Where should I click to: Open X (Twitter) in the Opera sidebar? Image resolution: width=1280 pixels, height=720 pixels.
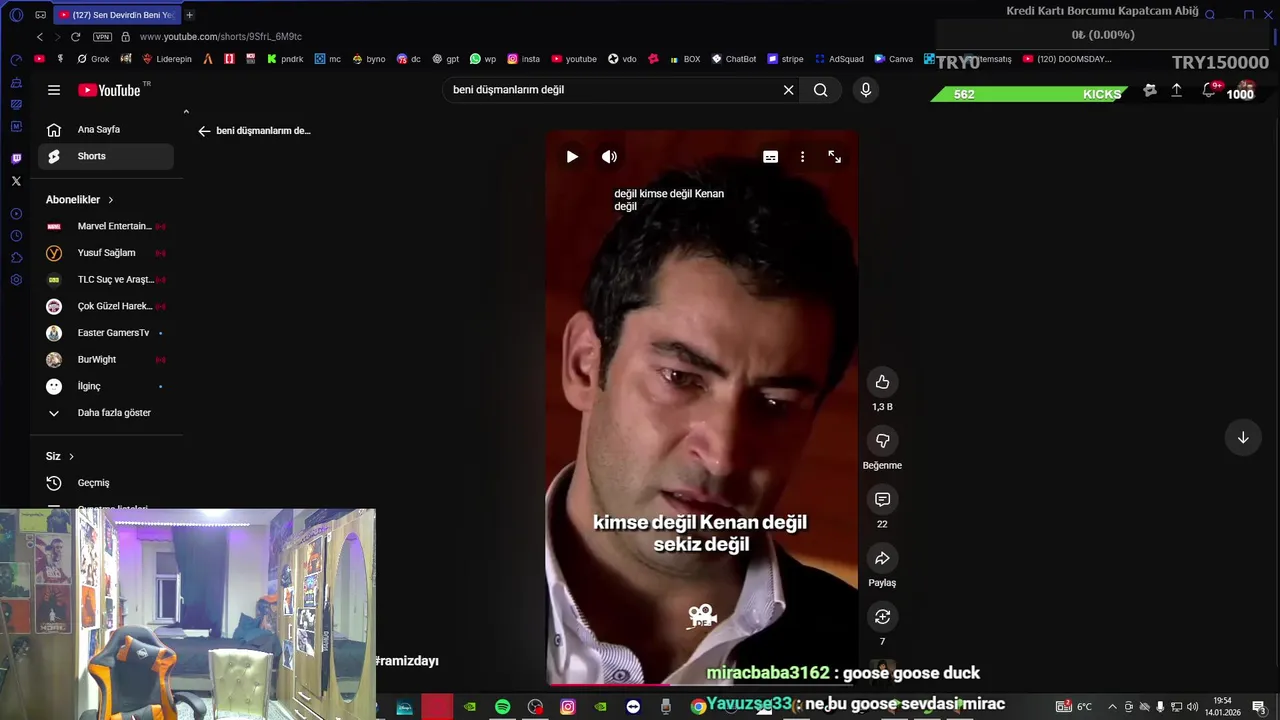click(x=16, y=181)
